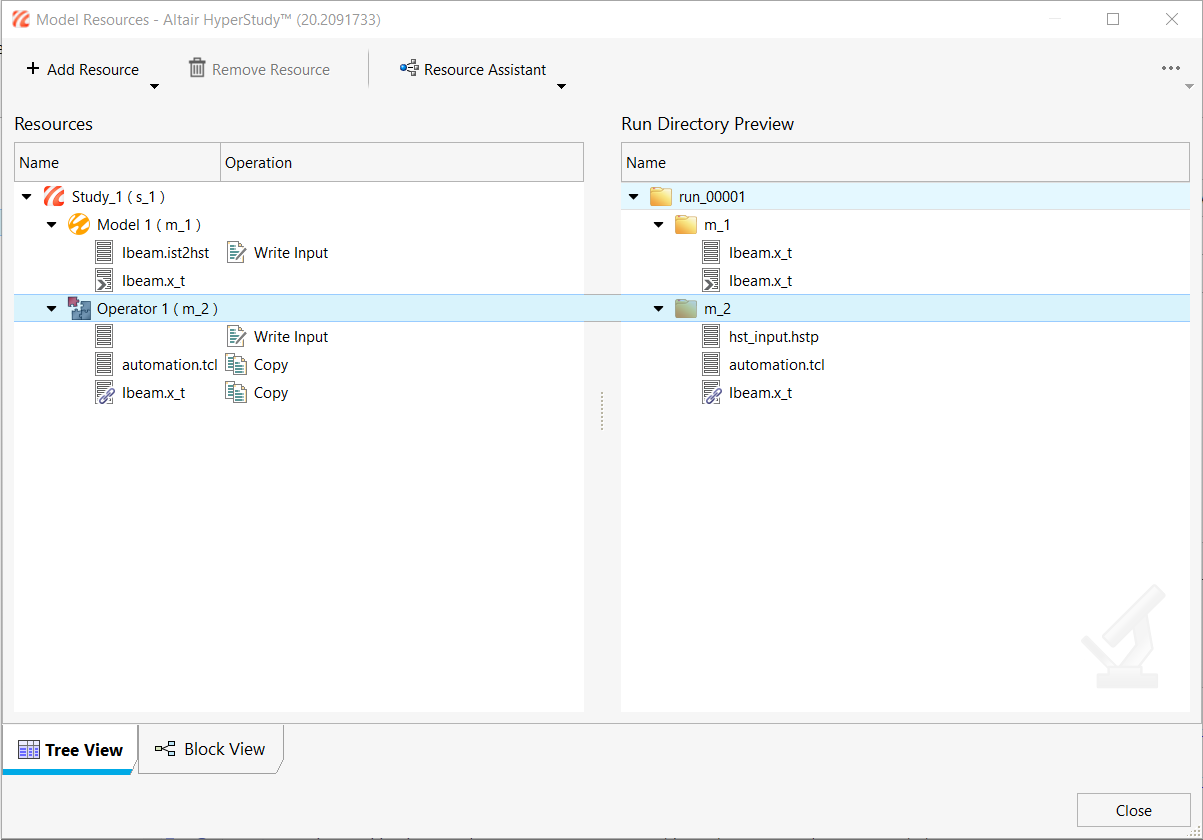Click linked Ibeam.x_t icon under m_2

(x=712, y=392)
